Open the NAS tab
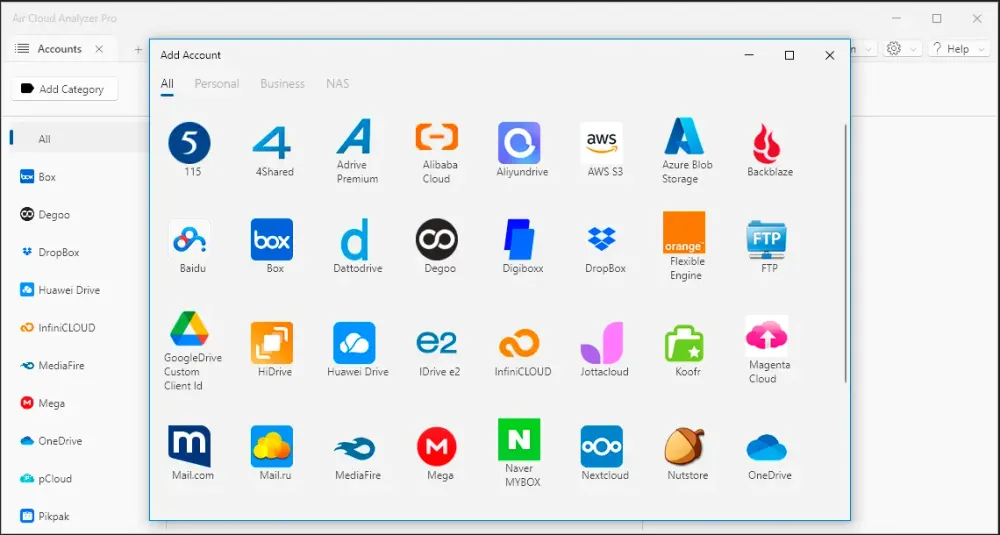Screen dimensions: 1000x535 (x=337, y=84)
